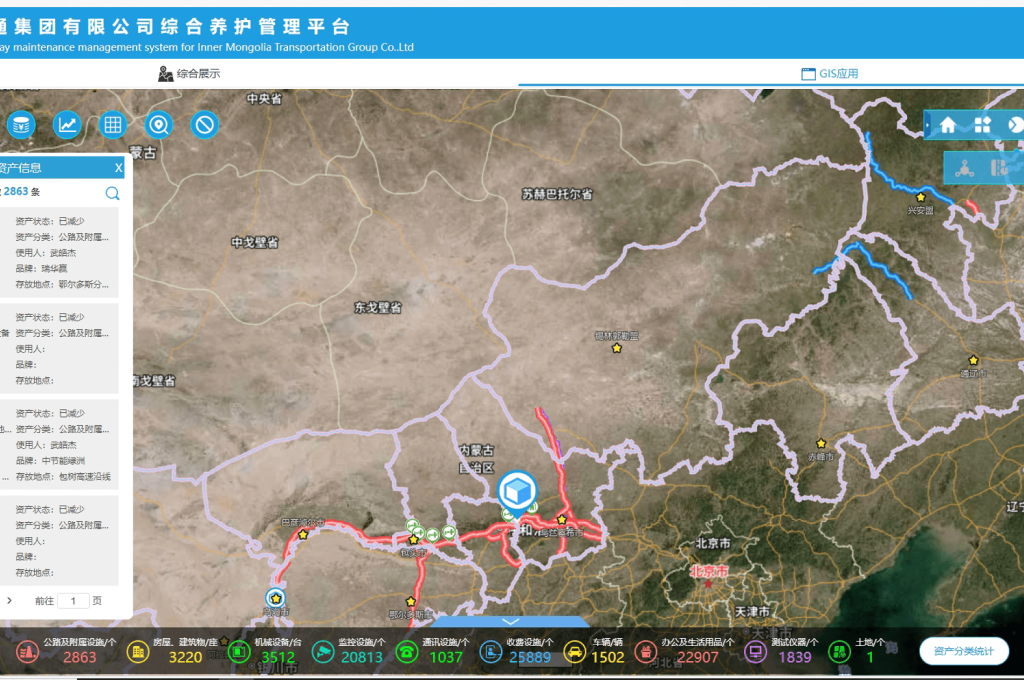The width and height of the screenshot is (1024, 680).
Task: Switch to 综合展示 tab
Action: tap(189, 73)
